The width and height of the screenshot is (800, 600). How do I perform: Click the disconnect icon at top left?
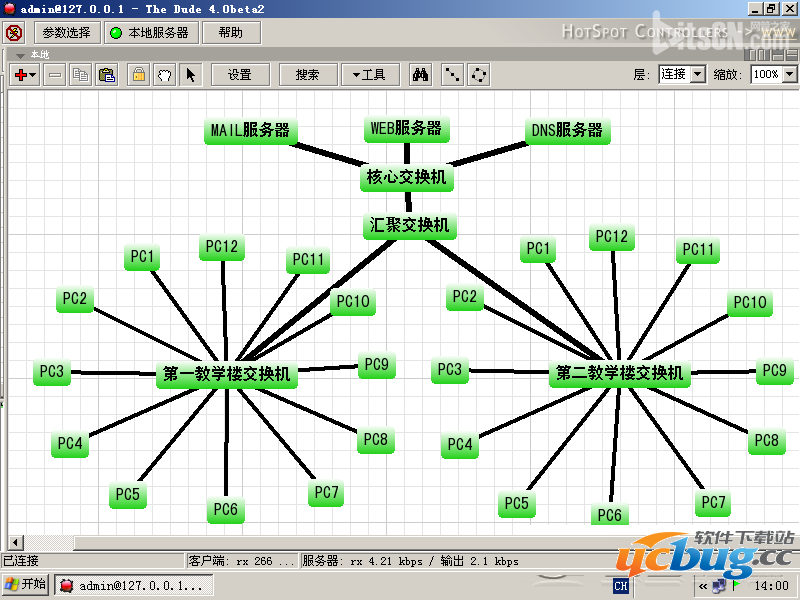pyautogui.click(x=14, y=33)
